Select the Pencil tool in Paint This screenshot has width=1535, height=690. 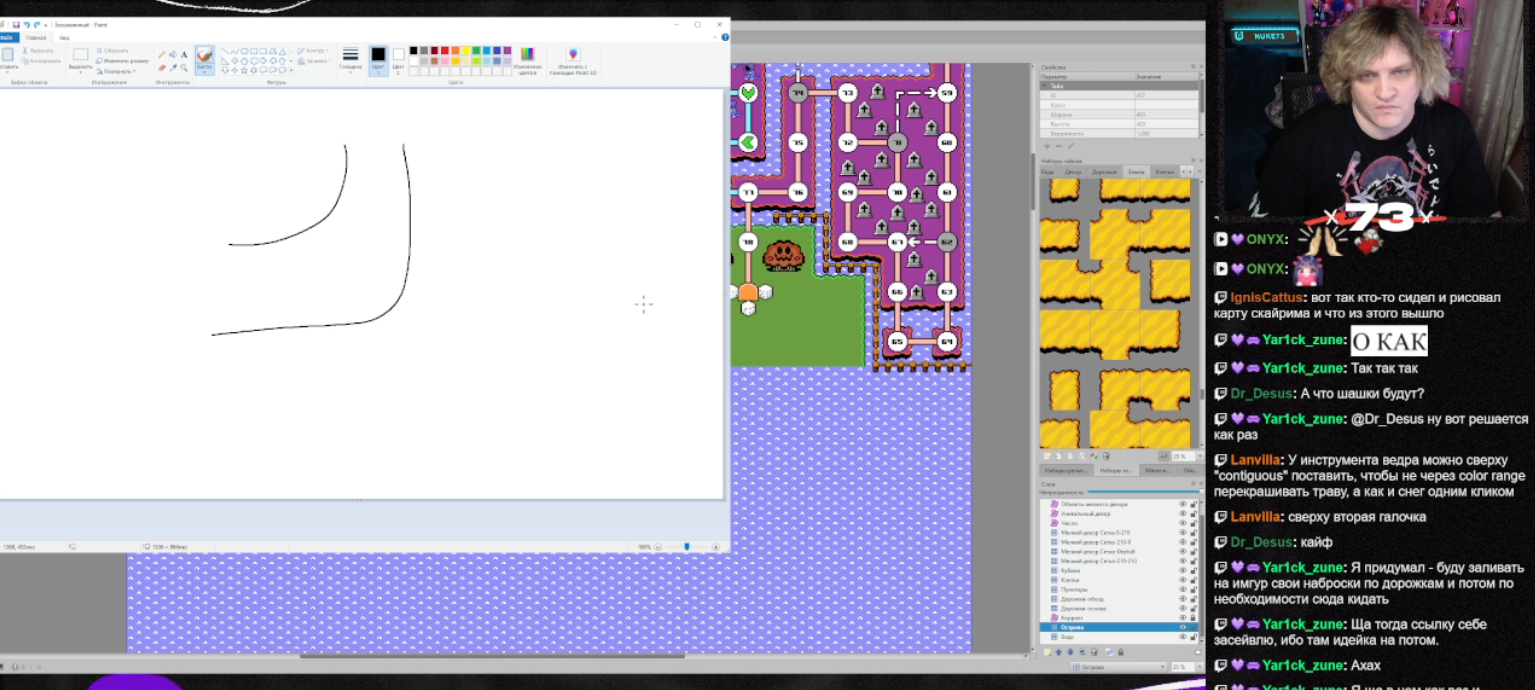tap(162, 54)
